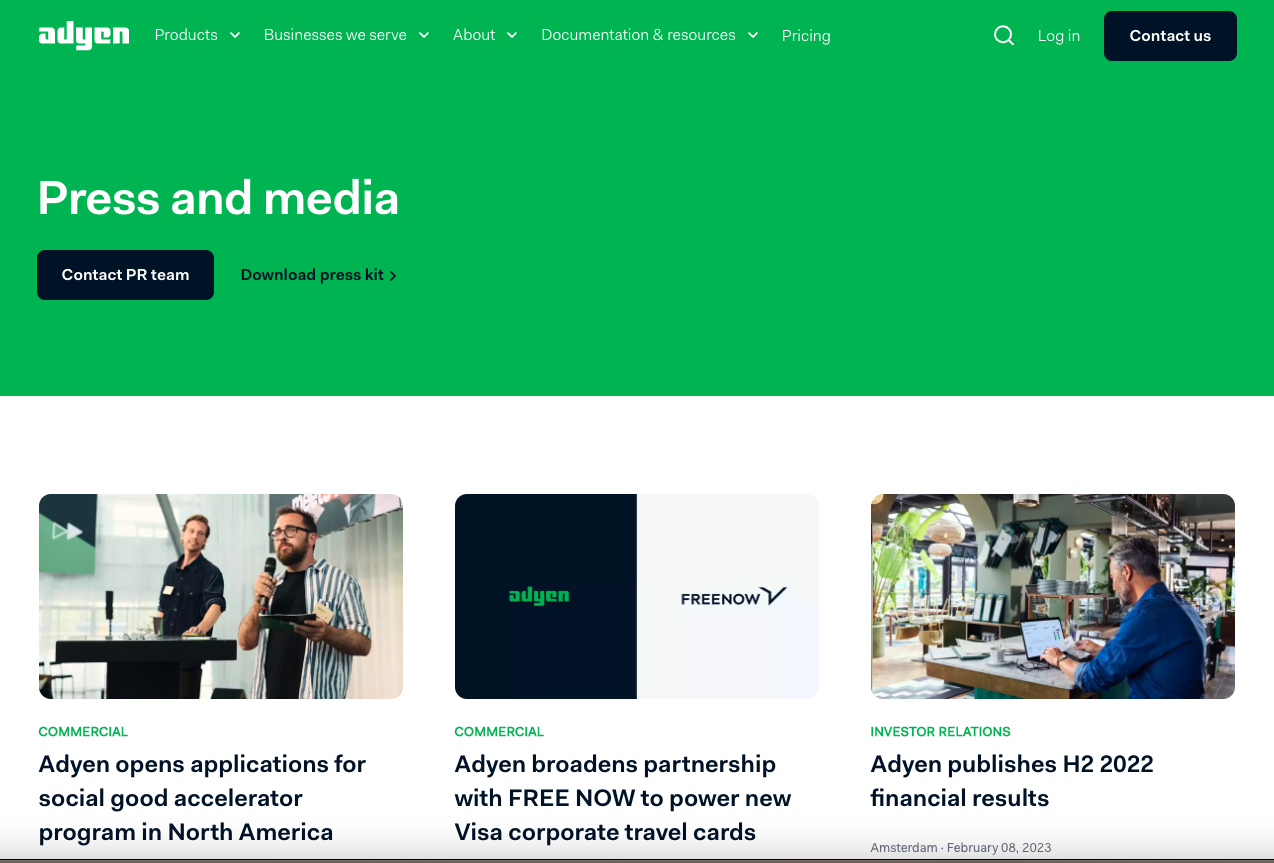The height and width of the screenshot is (863, 1274).
Task: Open the H2 2022 results article image
Action: coord(1053,596)
